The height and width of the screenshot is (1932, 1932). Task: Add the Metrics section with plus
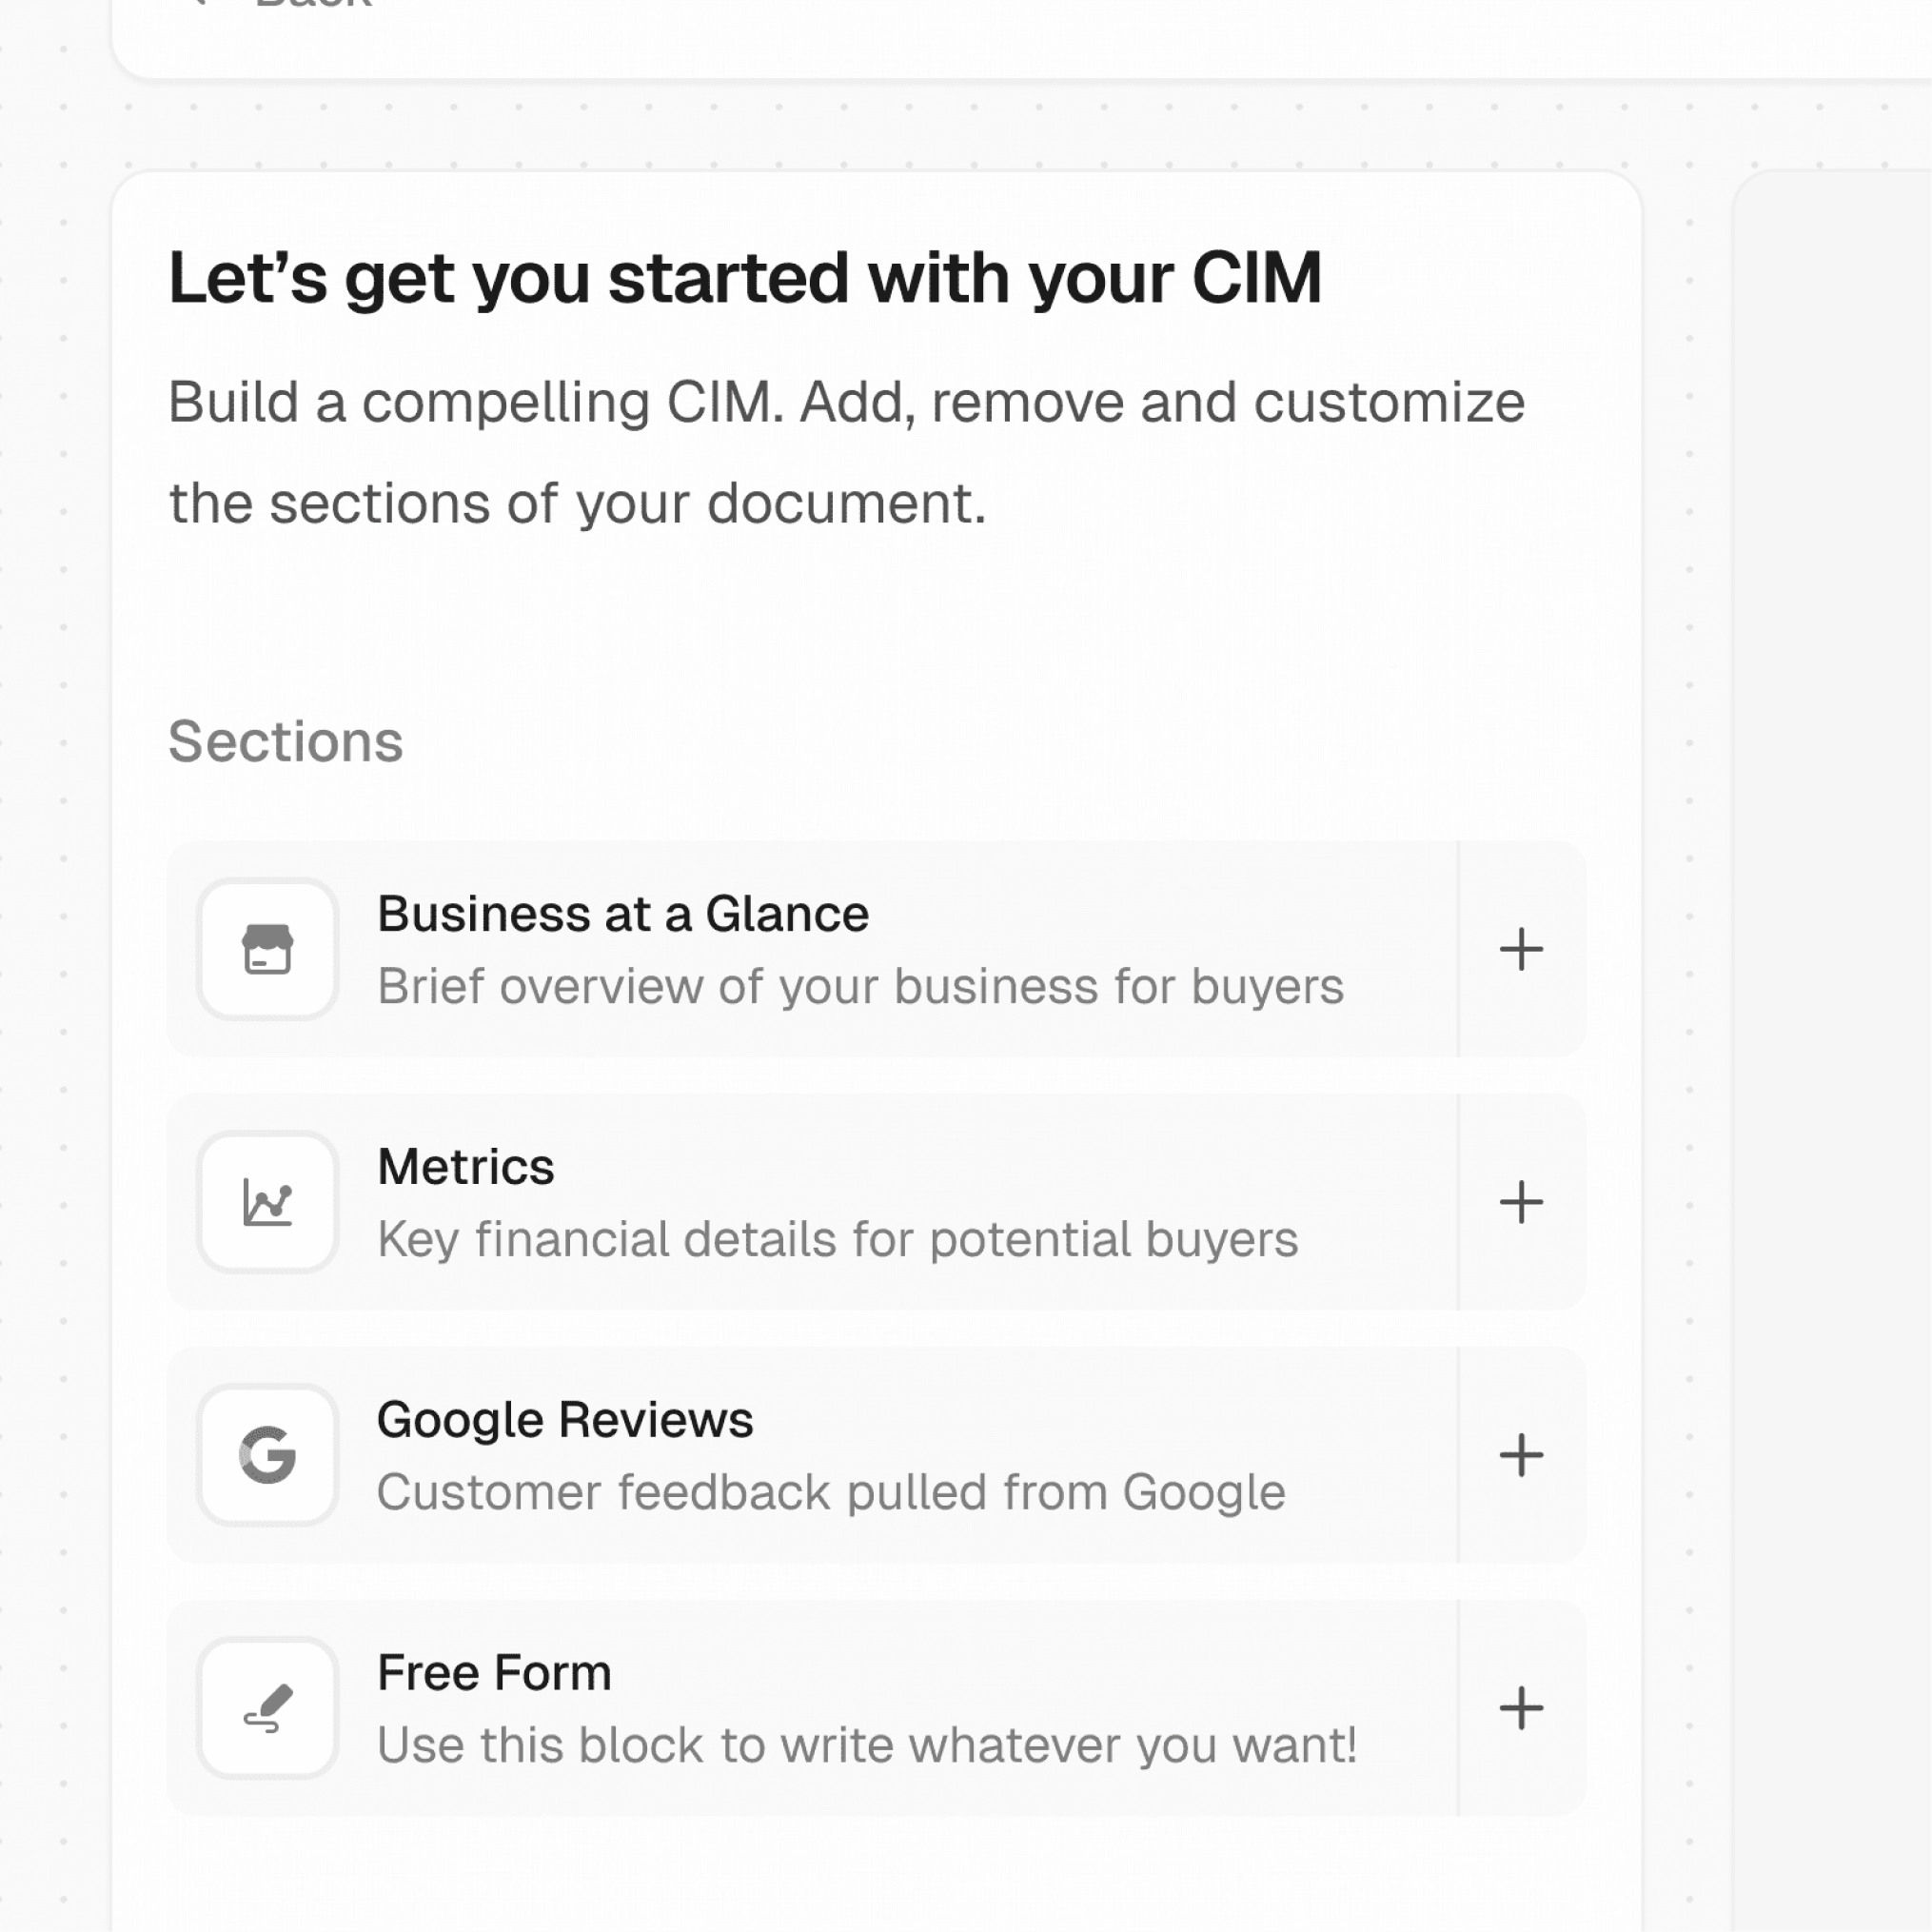pos(1521,1202)
